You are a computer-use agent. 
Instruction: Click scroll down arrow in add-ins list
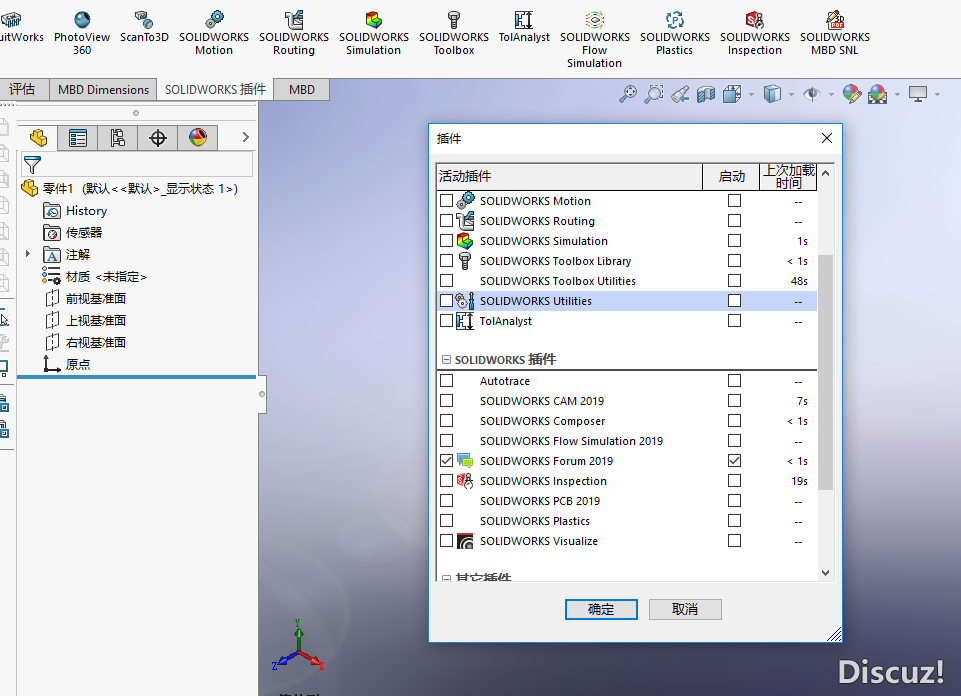[x=825, y=573]
